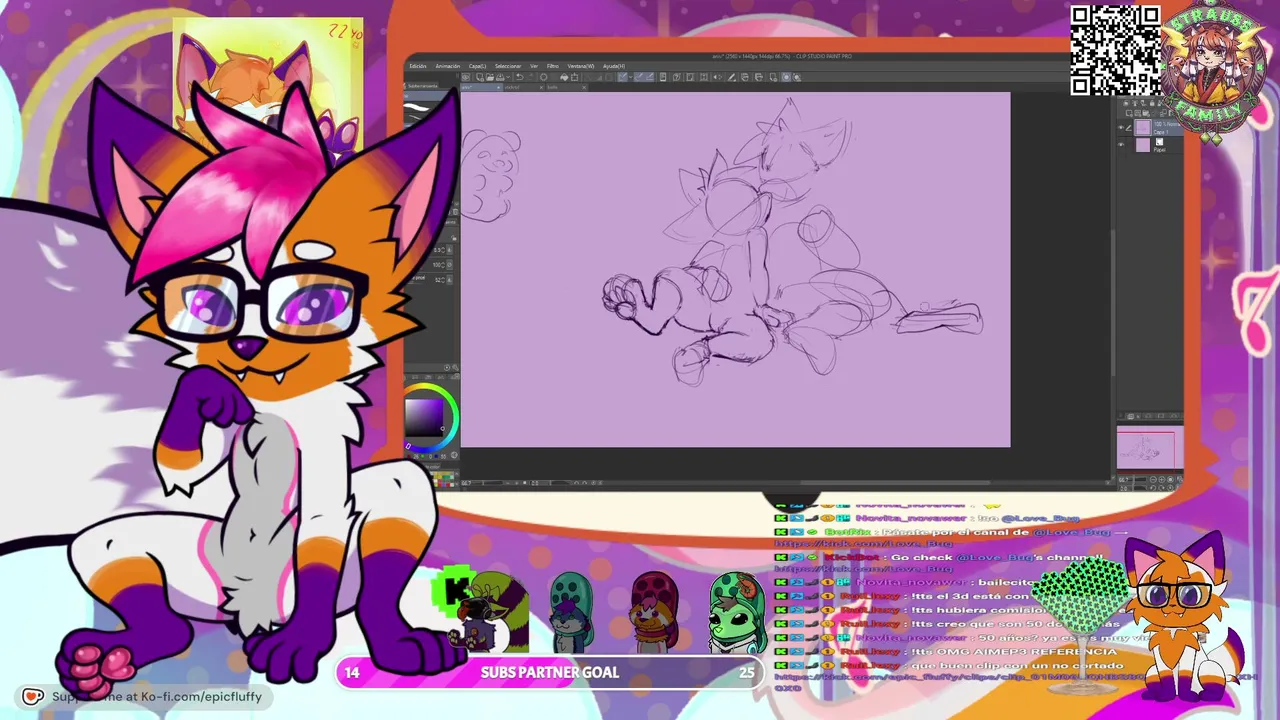
Task: Click the Navigator preview thumbnail
Action: point(1150,448)
